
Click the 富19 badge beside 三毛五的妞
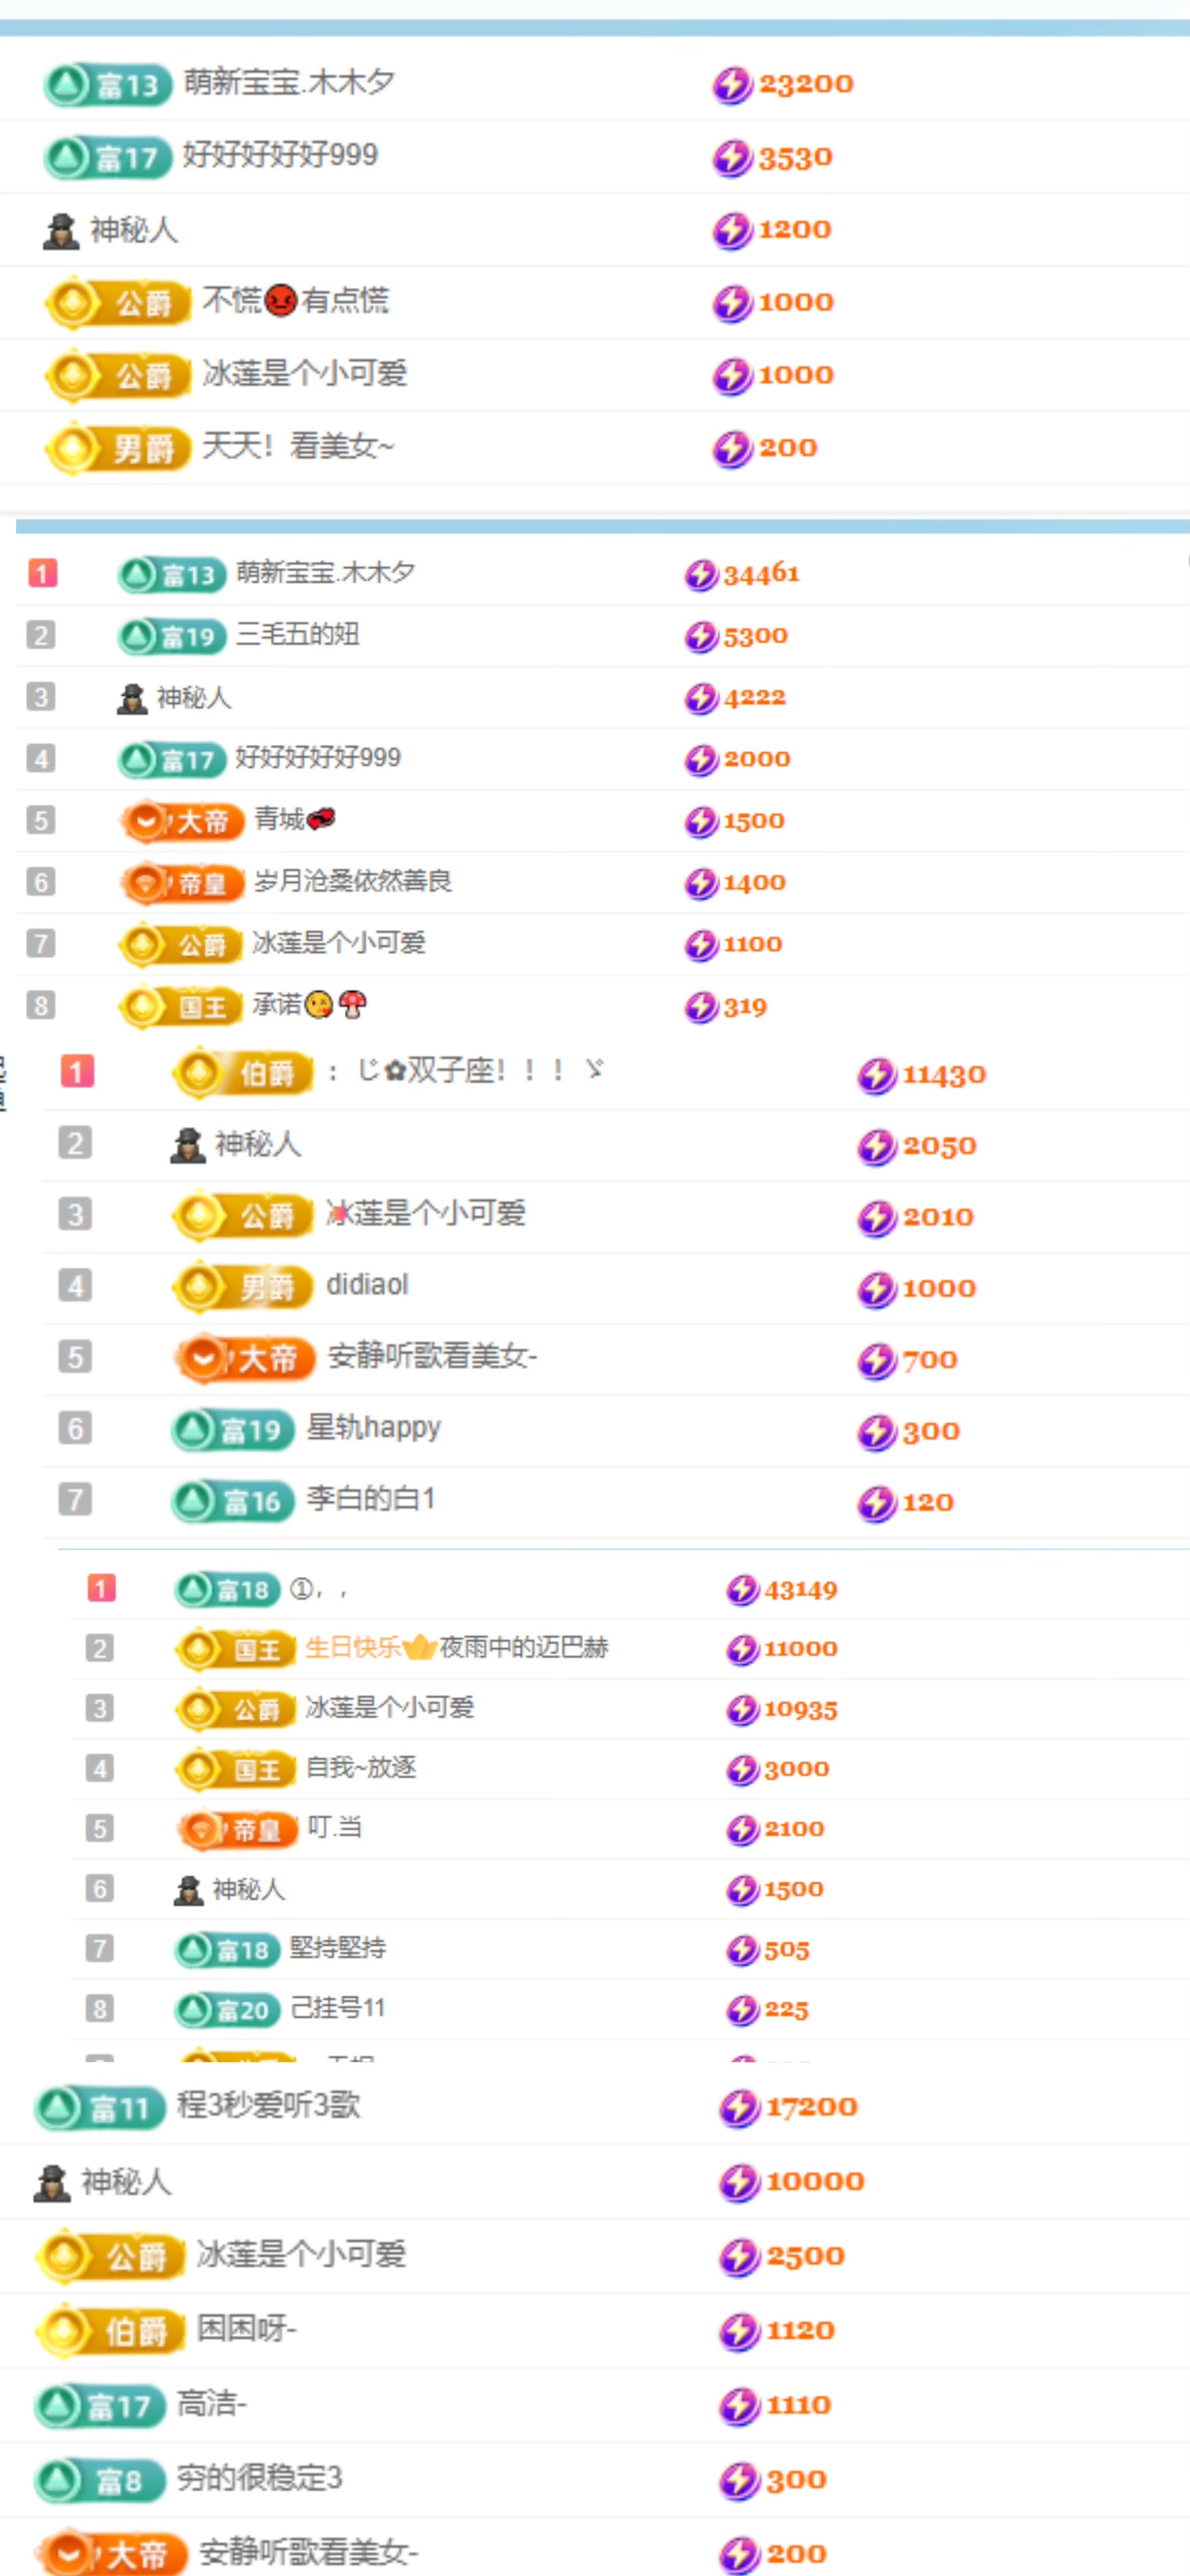click(171, 636)
